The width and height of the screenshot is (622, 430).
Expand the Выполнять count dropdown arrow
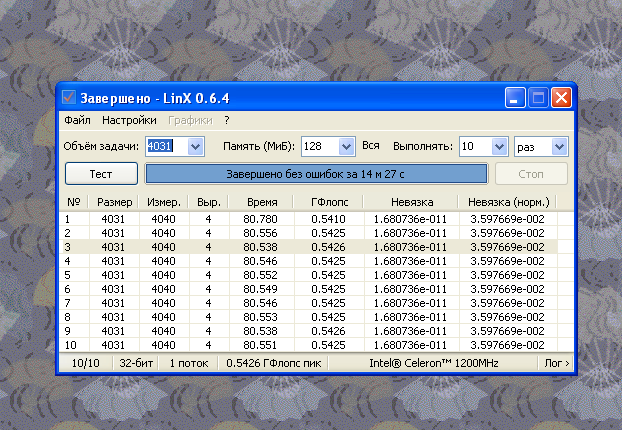(499, 147)
